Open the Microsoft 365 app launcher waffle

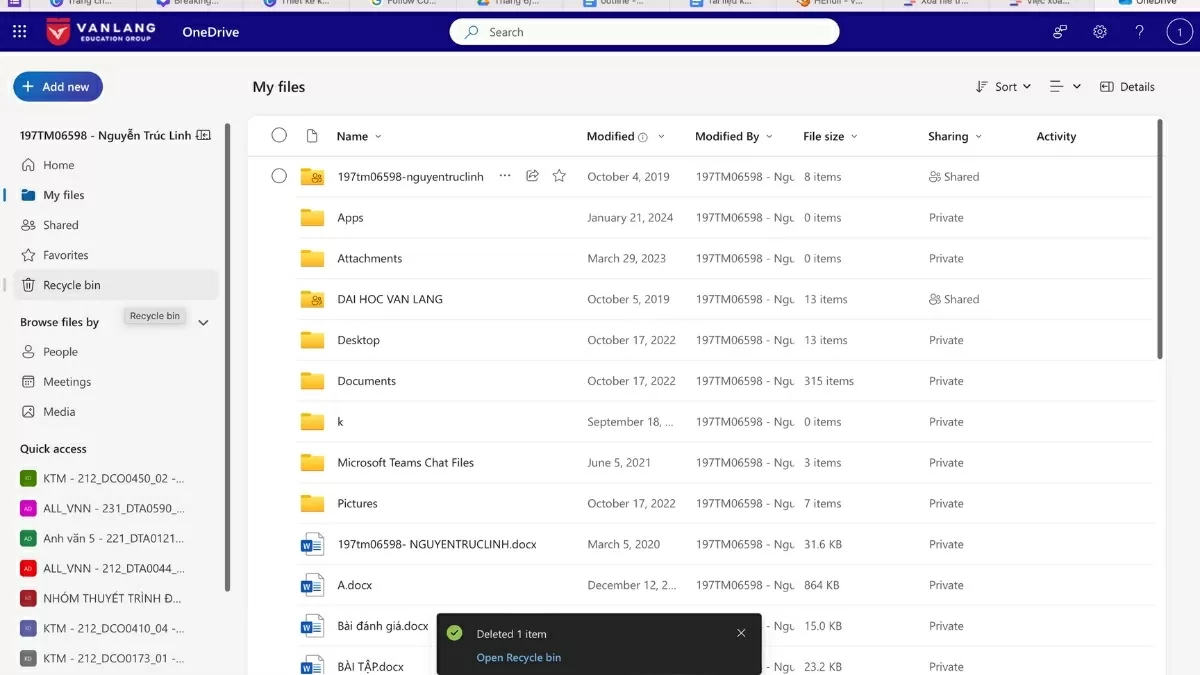[18, 31]
